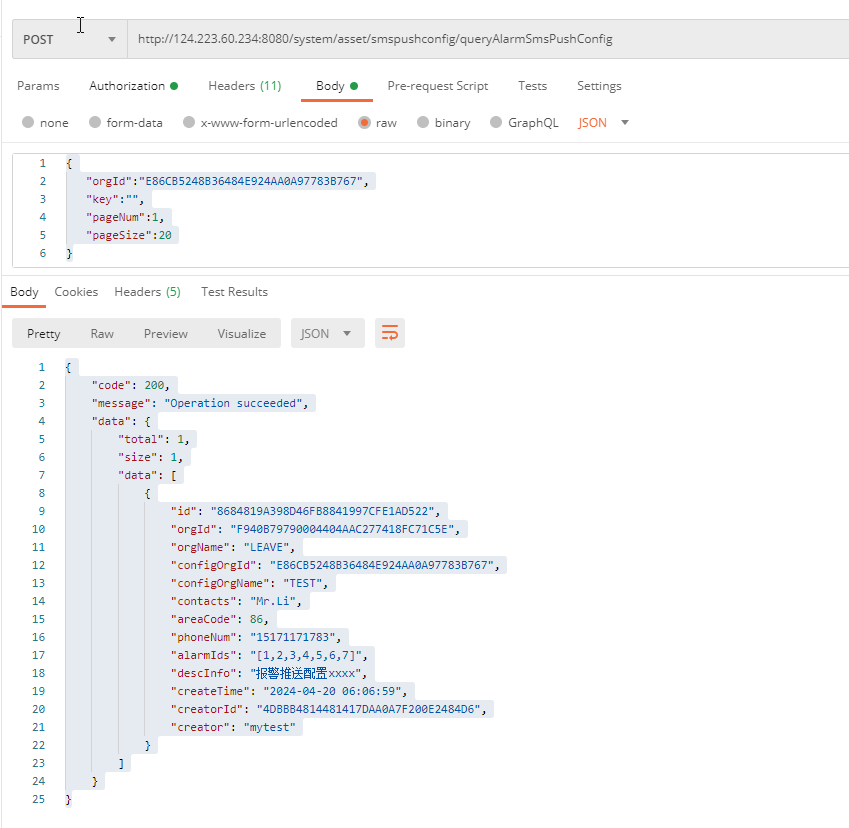
Task: Expand the JSON body type dropdown
Action: pos(604,123)
